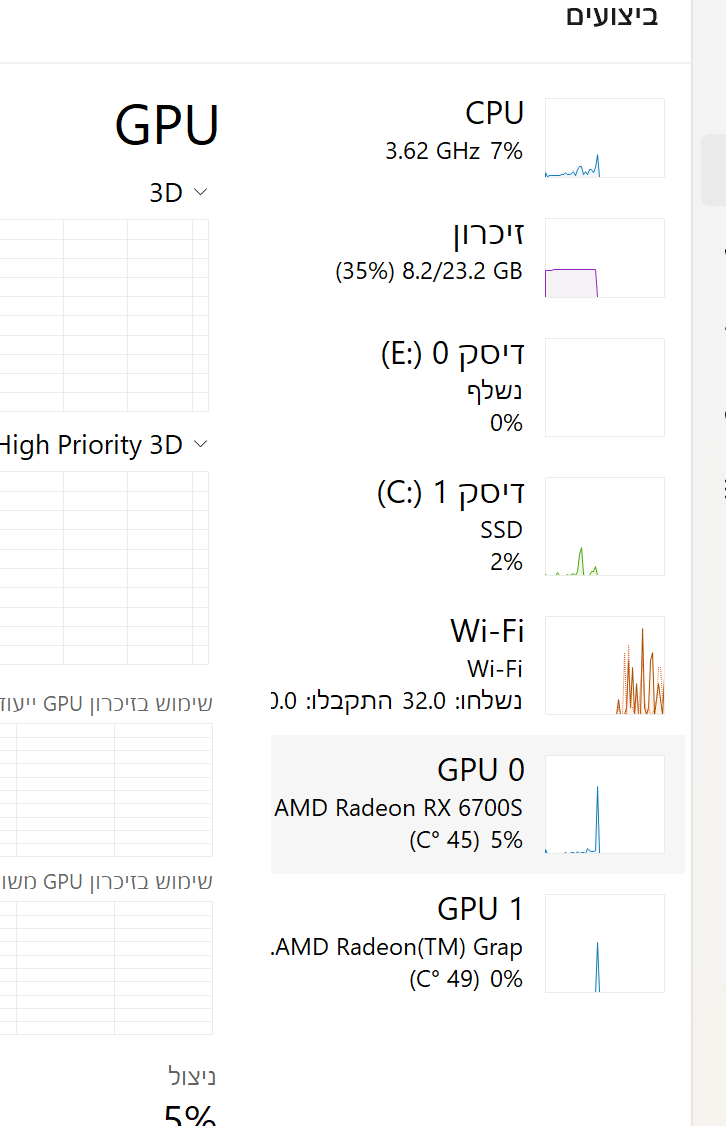
Task: Click the Disk 1 (C:) mini graph
Action: 604,526
